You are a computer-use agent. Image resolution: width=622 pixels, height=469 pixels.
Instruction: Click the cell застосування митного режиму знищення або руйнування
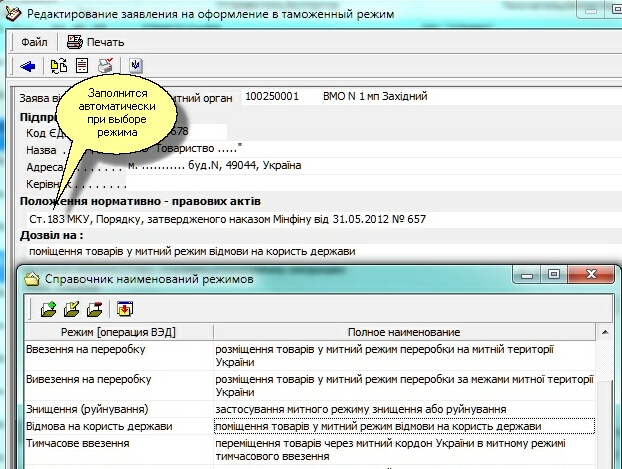click(404, 409)
